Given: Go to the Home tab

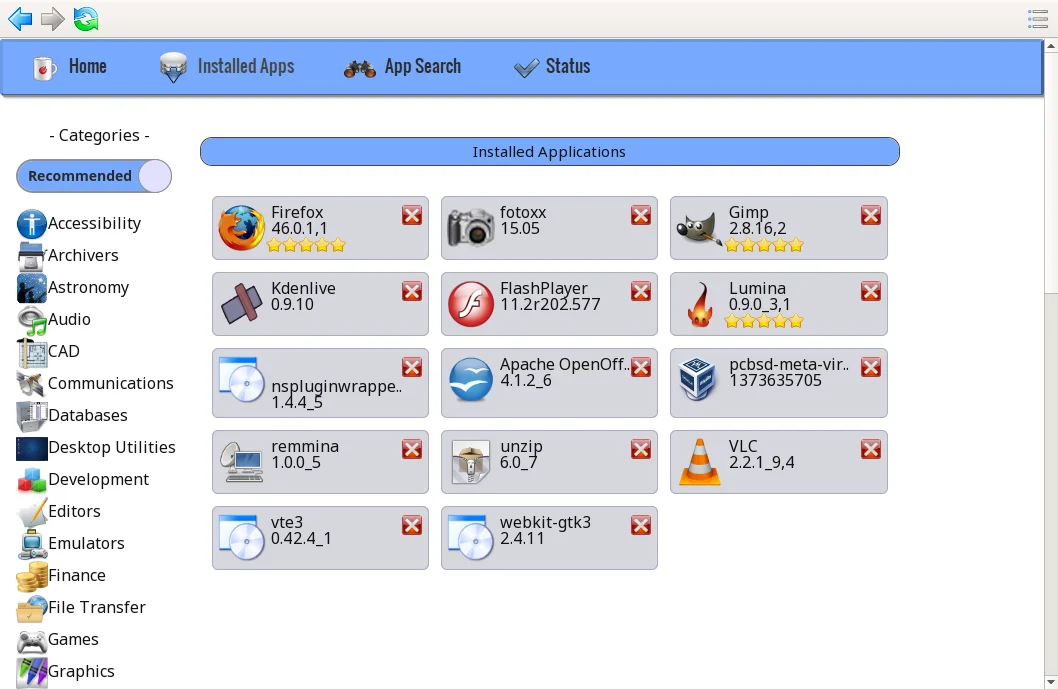Looking at the screenshot, I should (x=70, y=67).
